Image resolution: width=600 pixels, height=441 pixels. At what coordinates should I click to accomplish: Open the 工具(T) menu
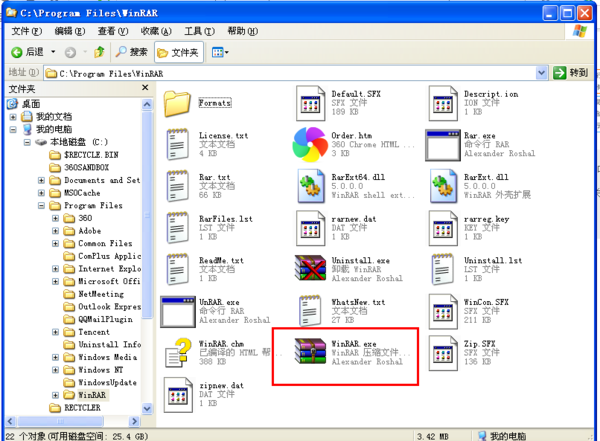point(199,31)
